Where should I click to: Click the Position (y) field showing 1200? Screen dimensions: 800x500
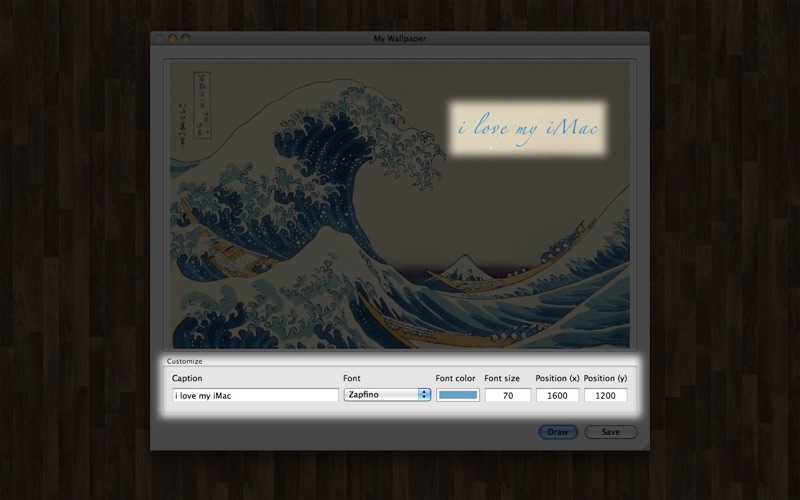606,395
